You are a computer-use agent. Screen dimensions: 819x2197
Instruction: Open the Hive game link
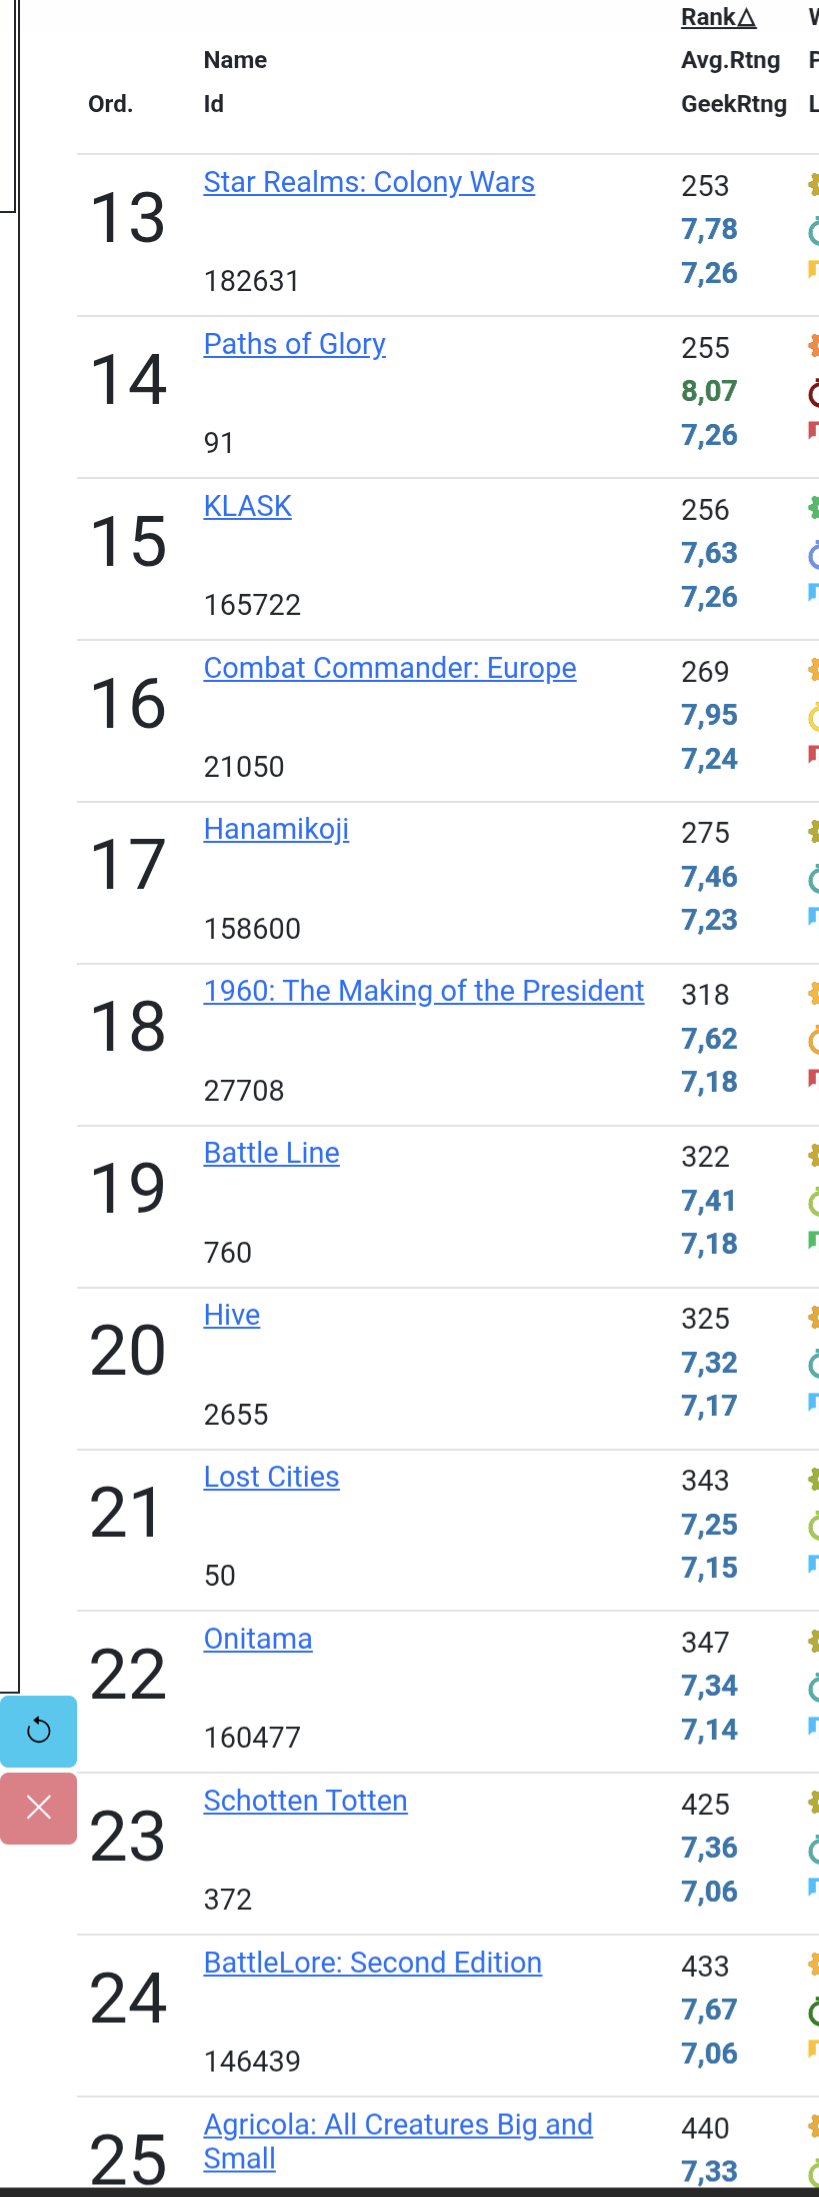coord(231,1315)
